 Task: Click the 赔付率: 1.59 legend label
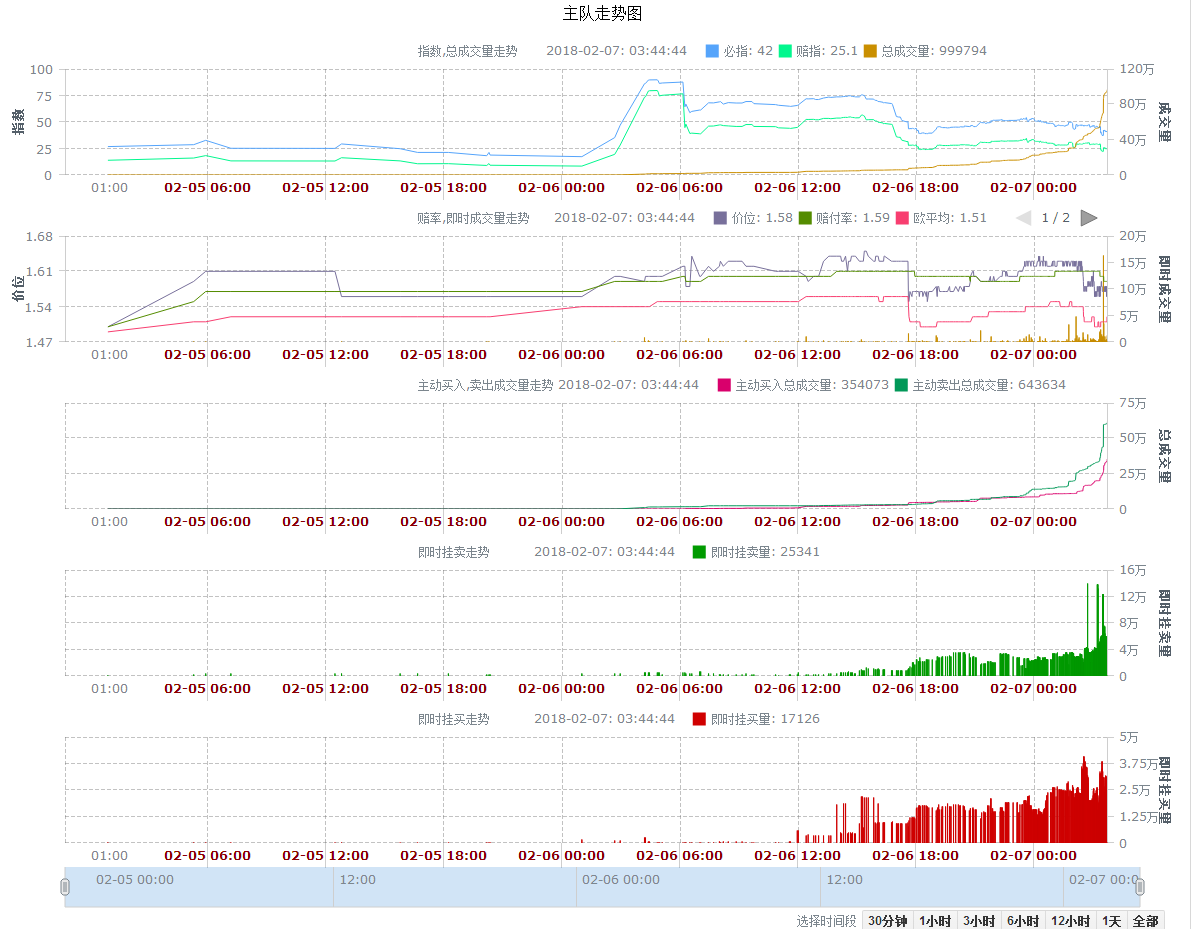tap(853, 218)
